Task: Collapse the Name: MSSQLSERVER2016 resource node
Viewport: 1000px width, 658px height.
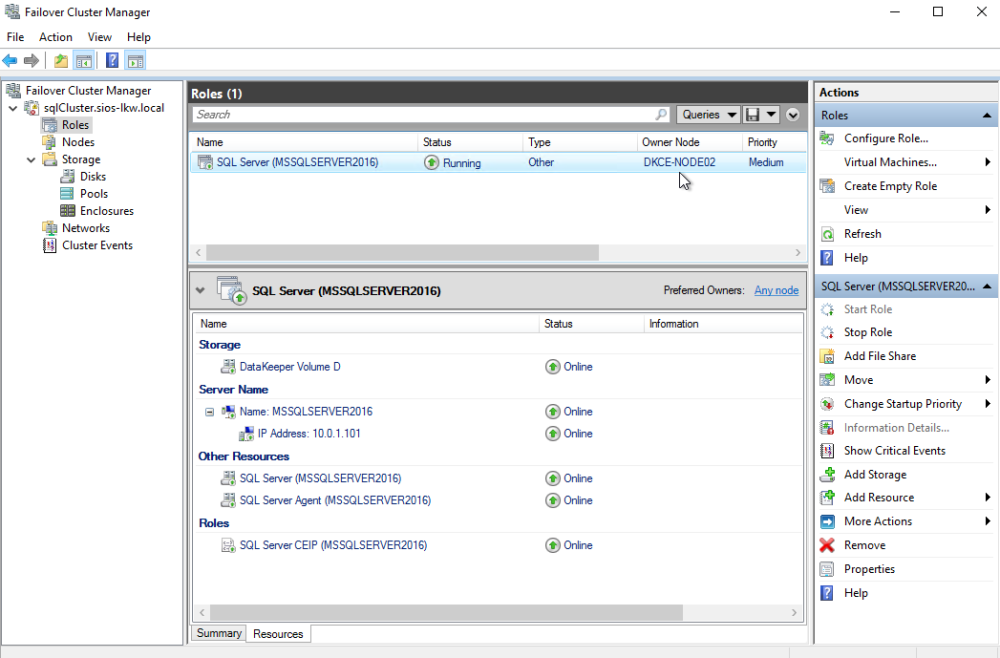Action: (209, 412)
